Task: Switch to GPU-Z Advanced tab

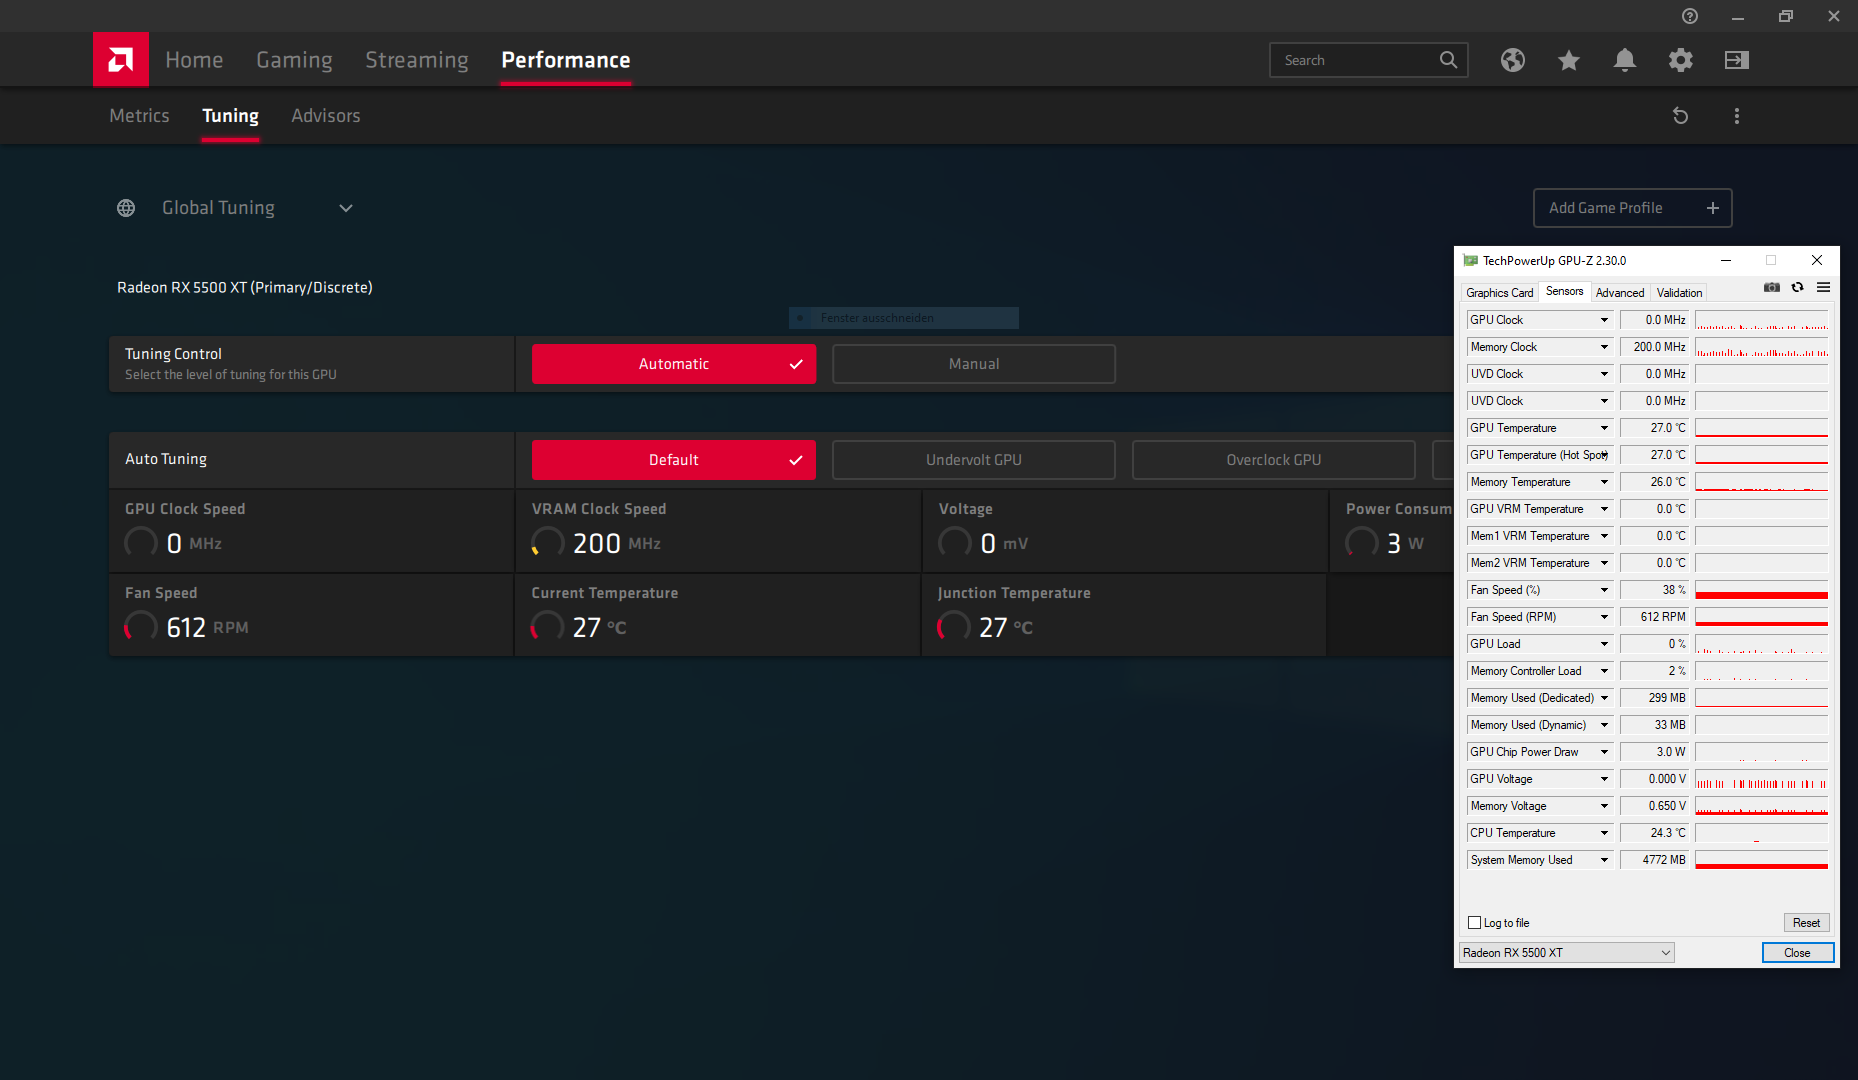Action: pyautogui.click(x=1620, y=293)
